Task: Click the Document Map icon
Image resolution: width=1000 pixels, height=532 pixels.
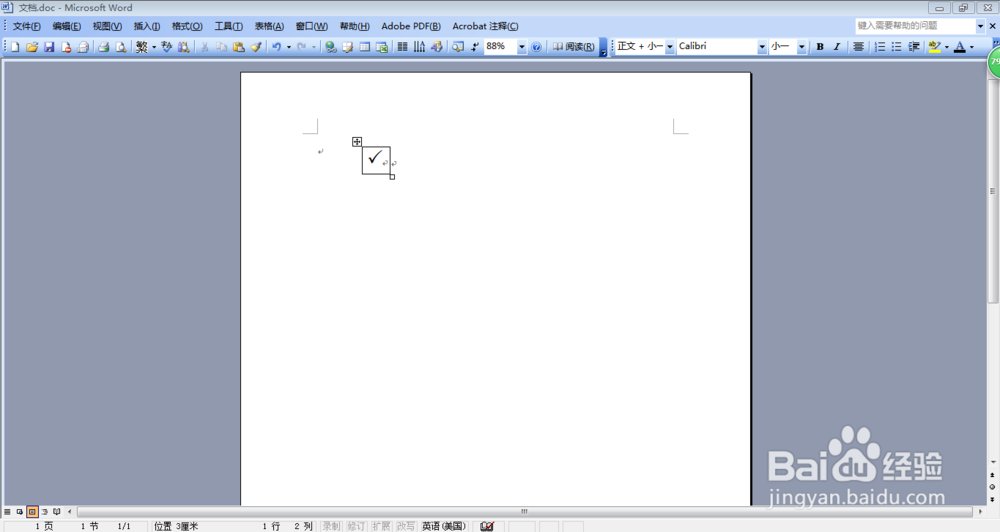Action: [x=458, y=47]
